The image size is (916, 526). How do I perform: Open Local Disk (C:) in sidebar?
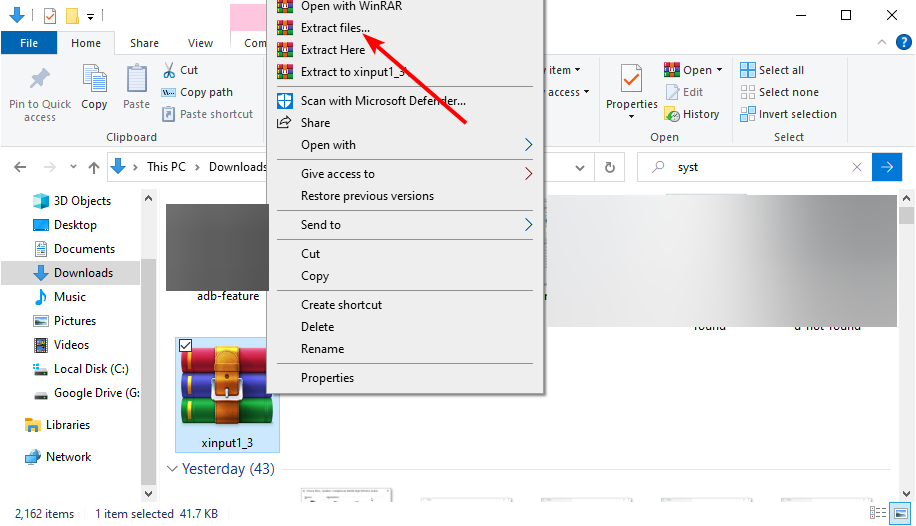click(81, 369)
